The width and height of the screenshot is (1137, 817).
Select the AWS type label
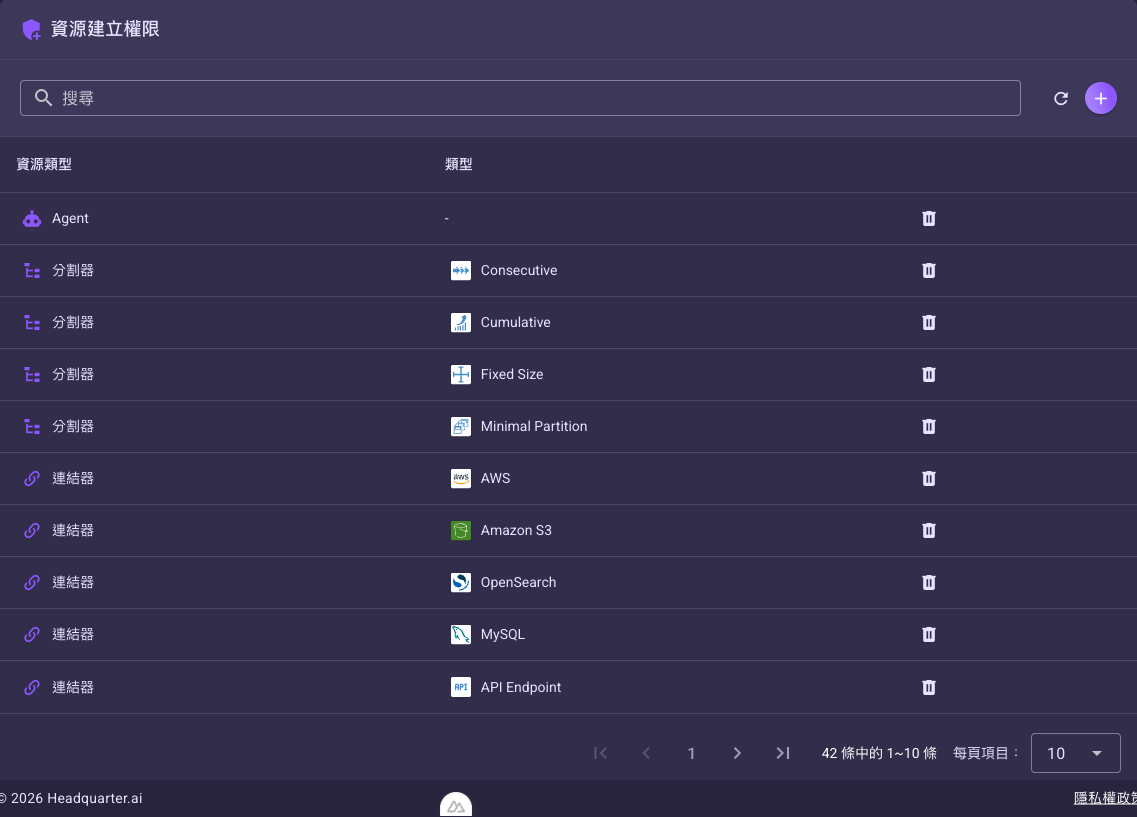tap(495, 478)
